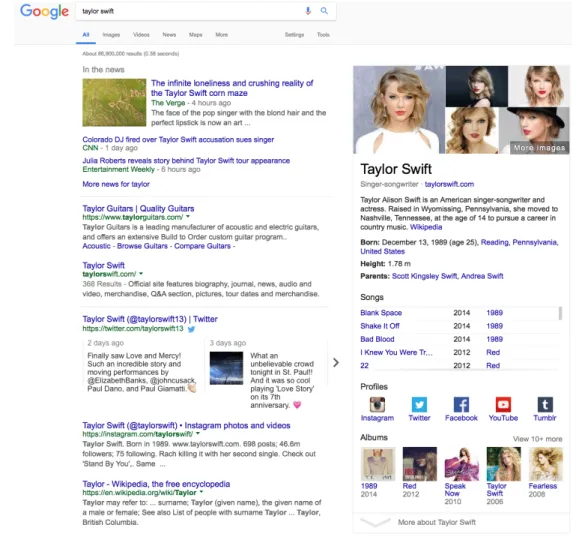This screenshot has height=537, width=576.
Task: Open the Acoustic sitelink
Action: point(96,246)
